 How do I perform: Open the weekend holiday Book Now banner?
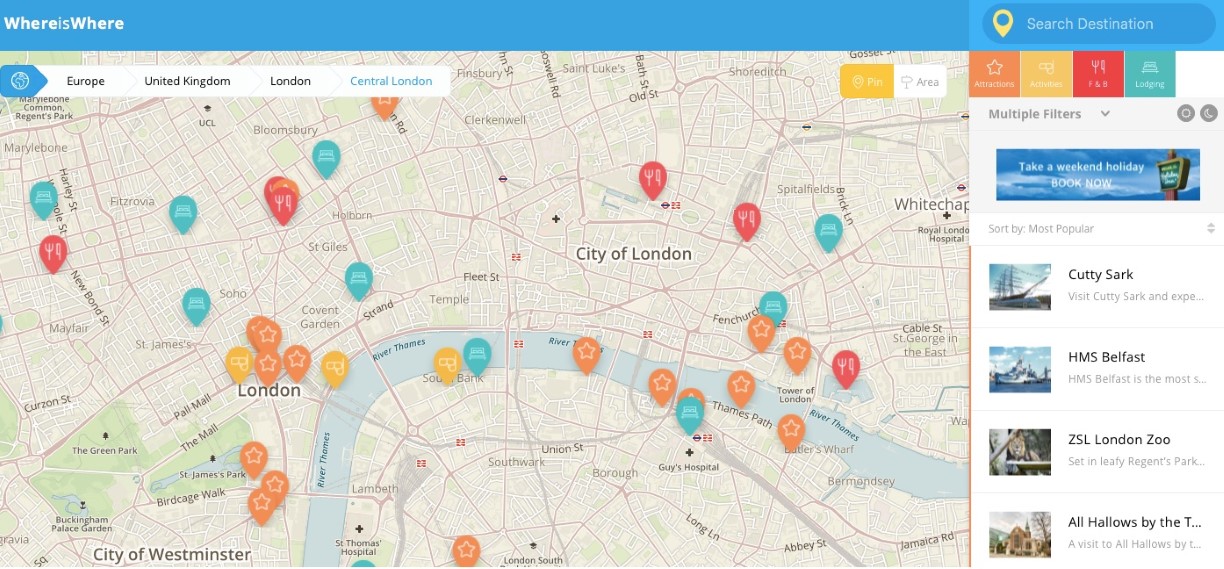point(1097,175)
